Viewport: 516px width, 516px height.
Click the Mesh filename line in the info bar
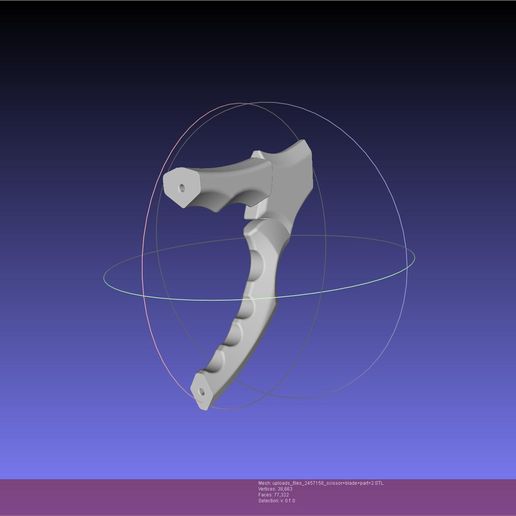tap(321, 483)
